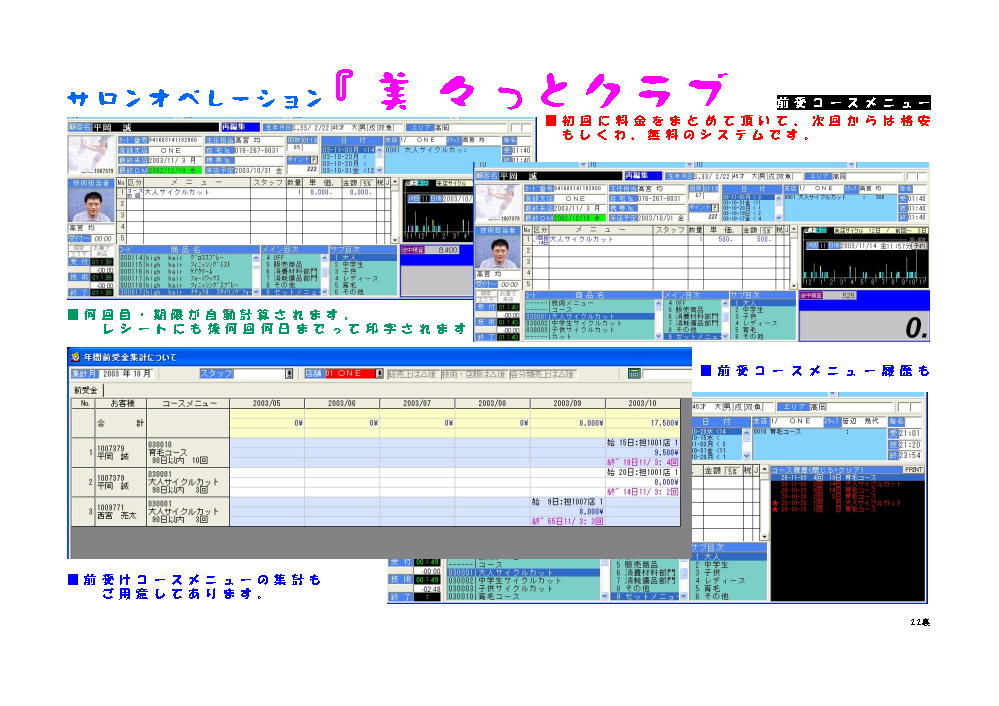Click the 5% tax header button, top-left window

tap(366, 184)
